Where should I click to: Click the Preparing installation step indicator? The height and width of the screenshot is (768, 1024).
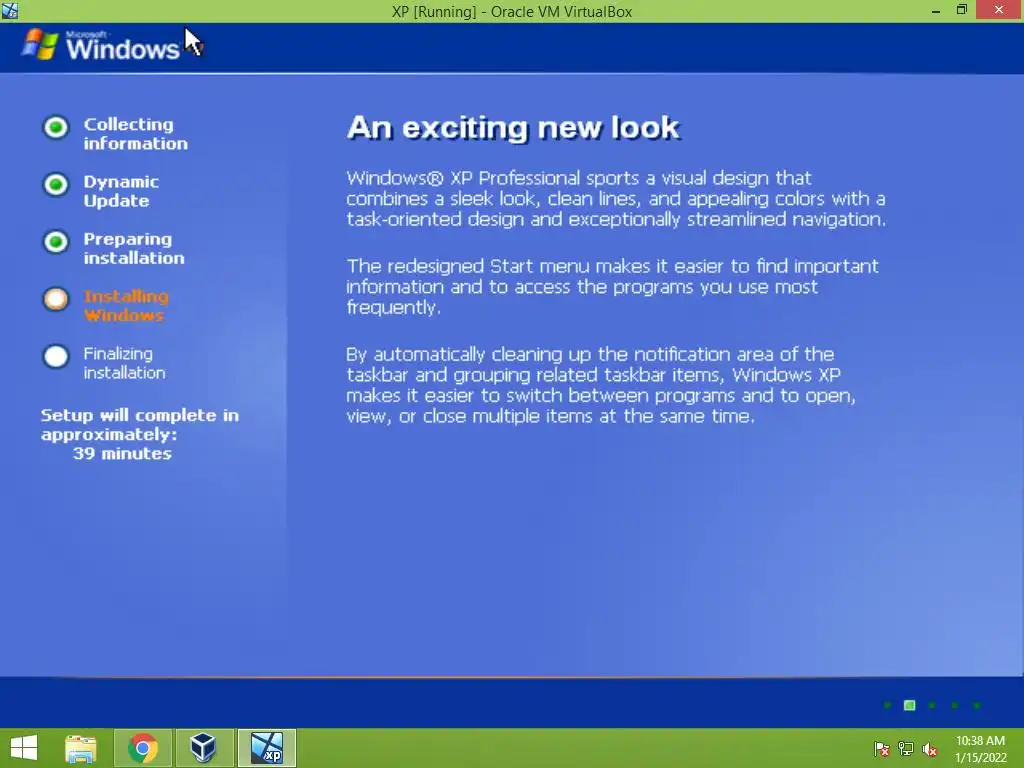tap(56, 242)
